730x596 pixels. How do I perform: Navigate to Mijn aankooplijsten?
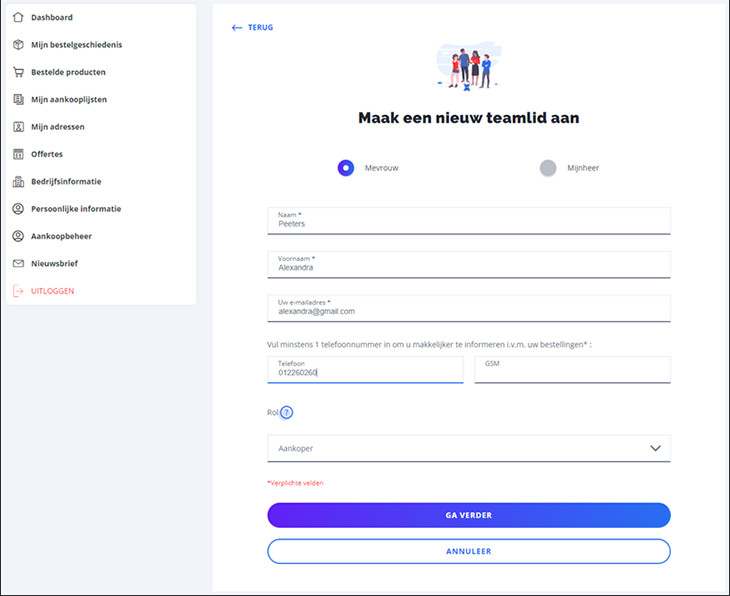[69, 99]
